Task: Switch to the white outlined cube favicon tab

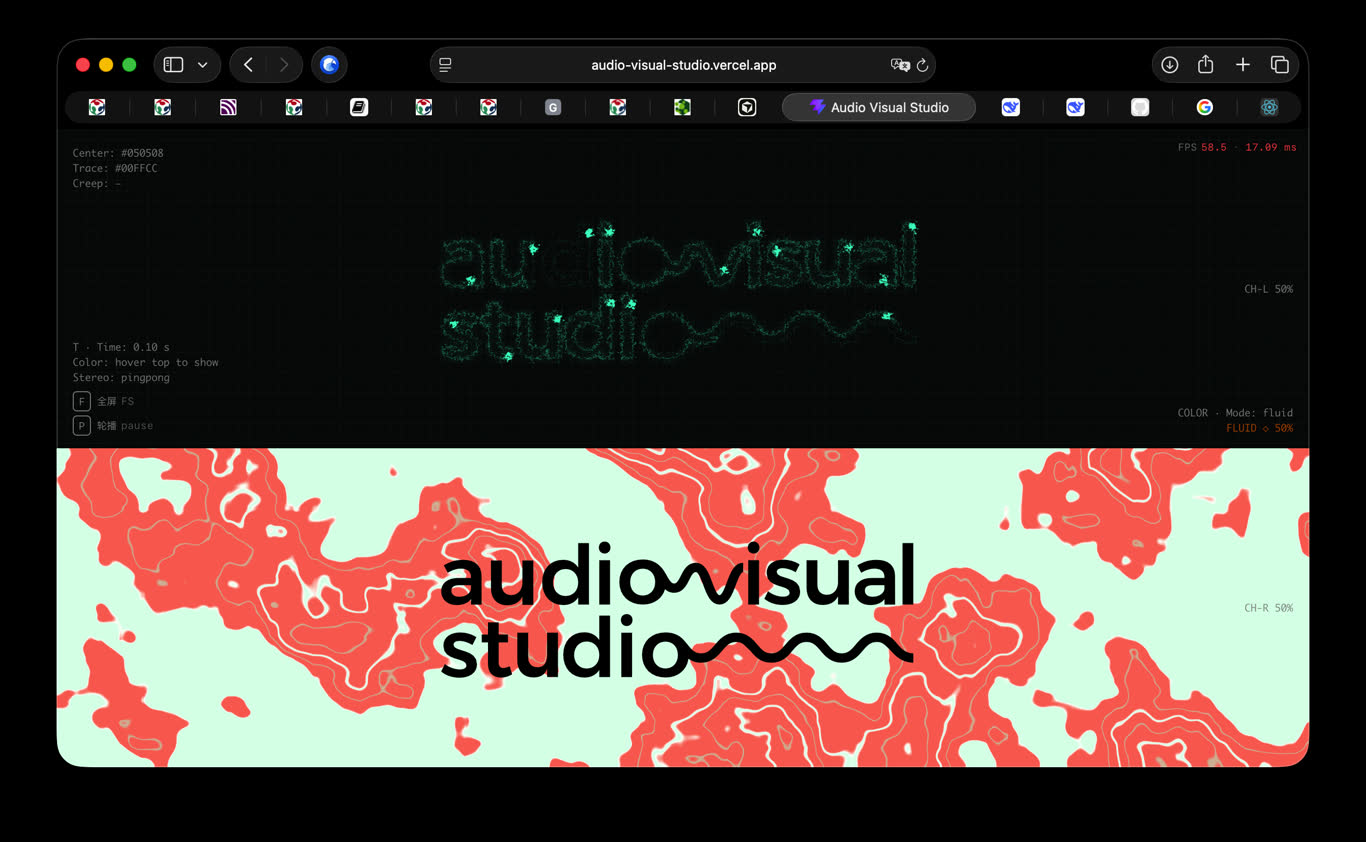Action: [x=747, y=107]
